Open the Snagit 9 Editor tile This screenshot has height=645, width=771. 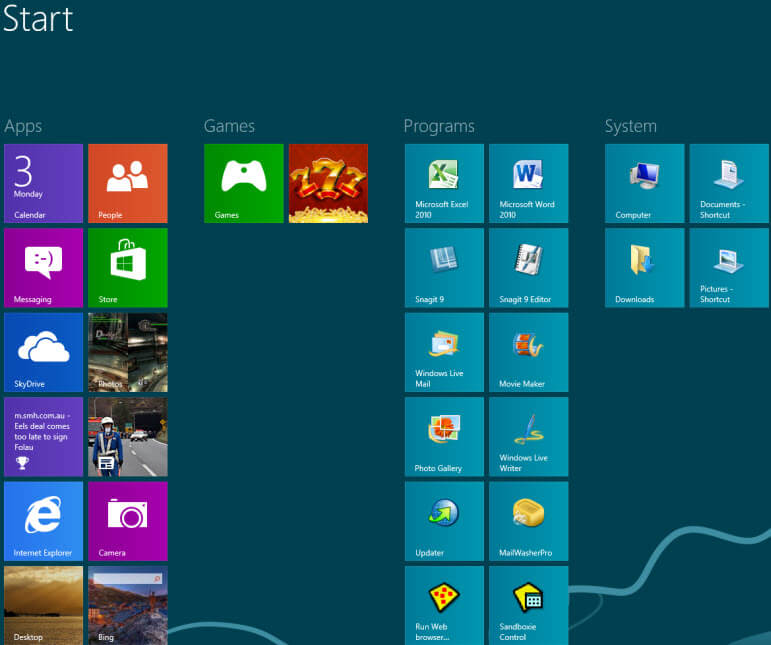pos(529,268)
